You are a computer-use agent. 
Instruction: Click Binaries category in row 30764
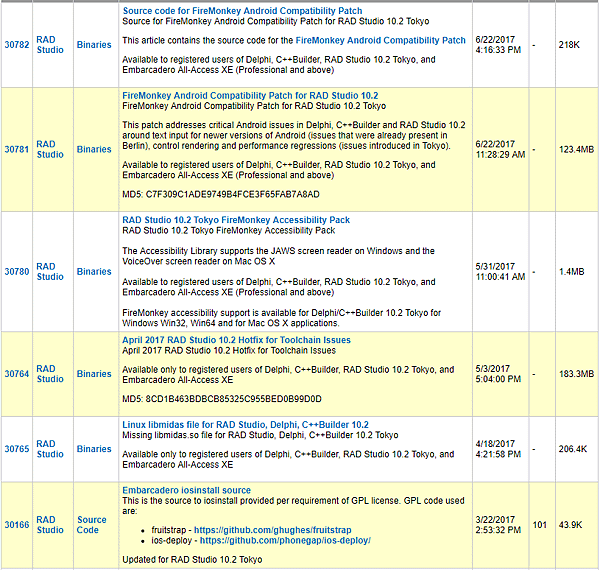[94, 374]
